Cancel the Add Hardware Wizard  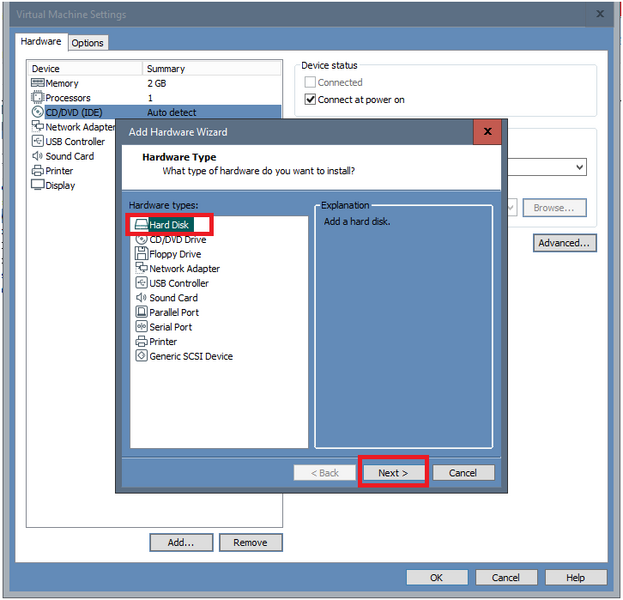click(x=463, y=473)
